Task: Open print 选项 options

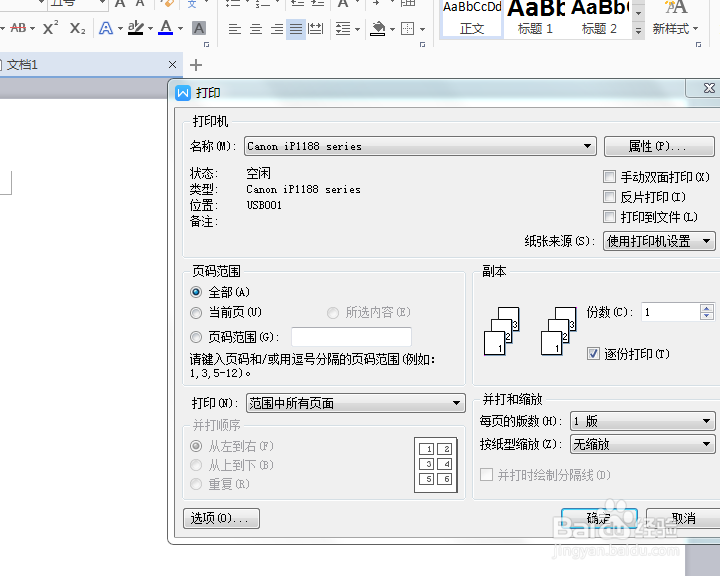Action: (x=221, y=518)
